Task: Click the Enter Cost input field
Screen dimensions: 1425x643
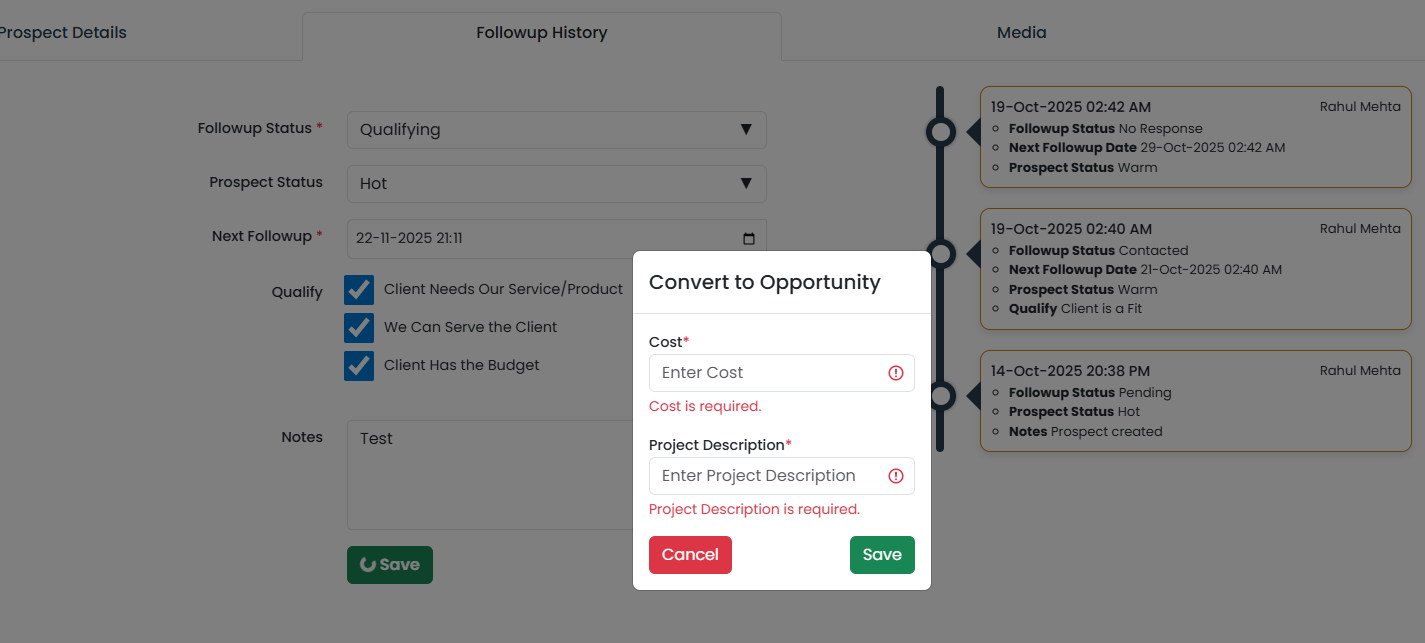Action: [x=770, y=373]
